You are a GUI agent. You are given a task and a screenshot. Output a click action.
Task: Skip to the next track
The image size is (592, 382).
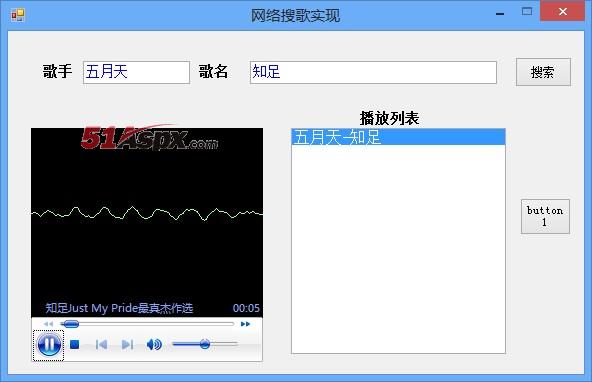pyautogui.click(x=127, y=344)
